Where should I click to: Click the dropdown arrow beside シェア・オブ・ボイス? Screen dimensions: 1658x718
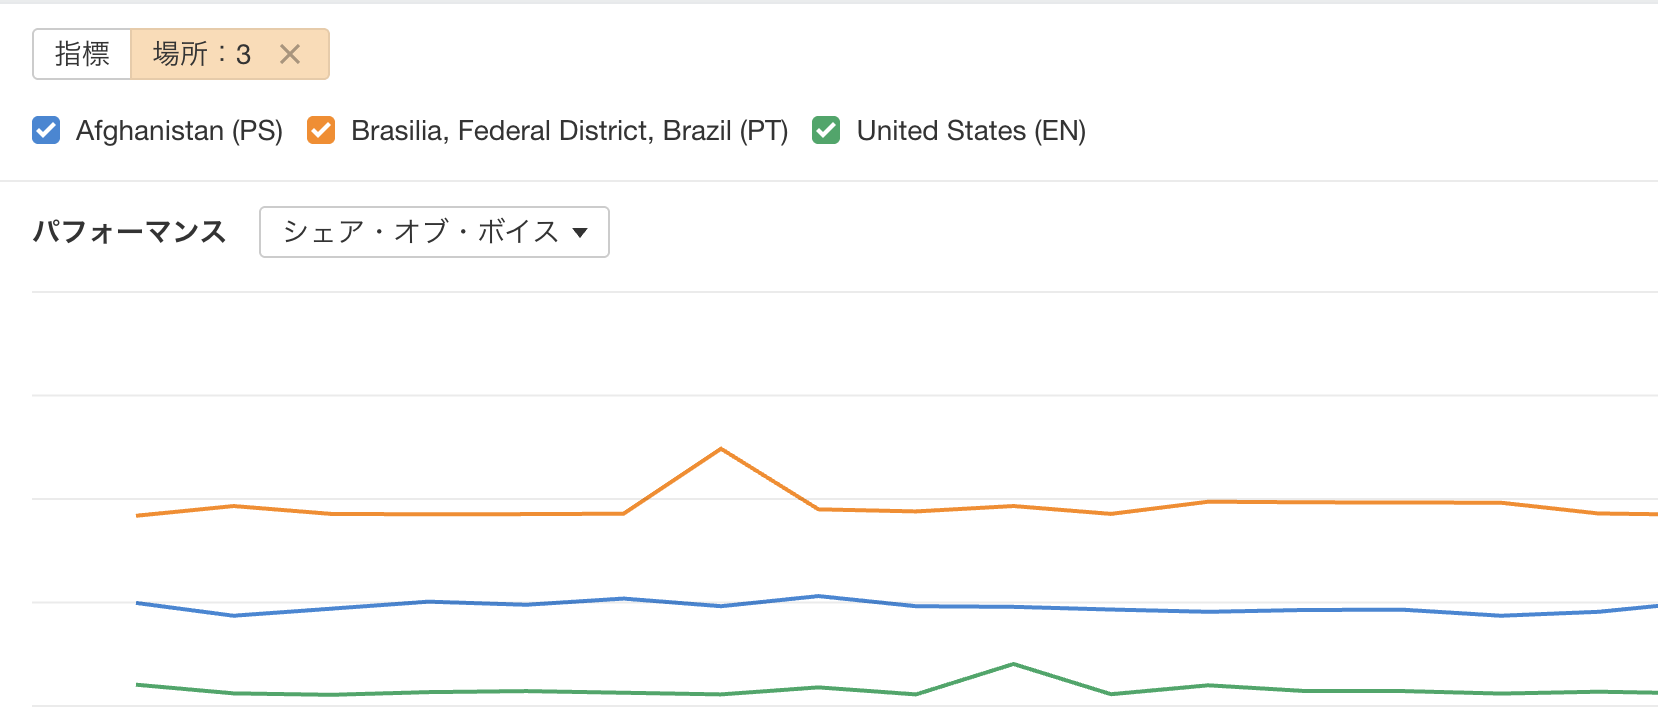580,233
